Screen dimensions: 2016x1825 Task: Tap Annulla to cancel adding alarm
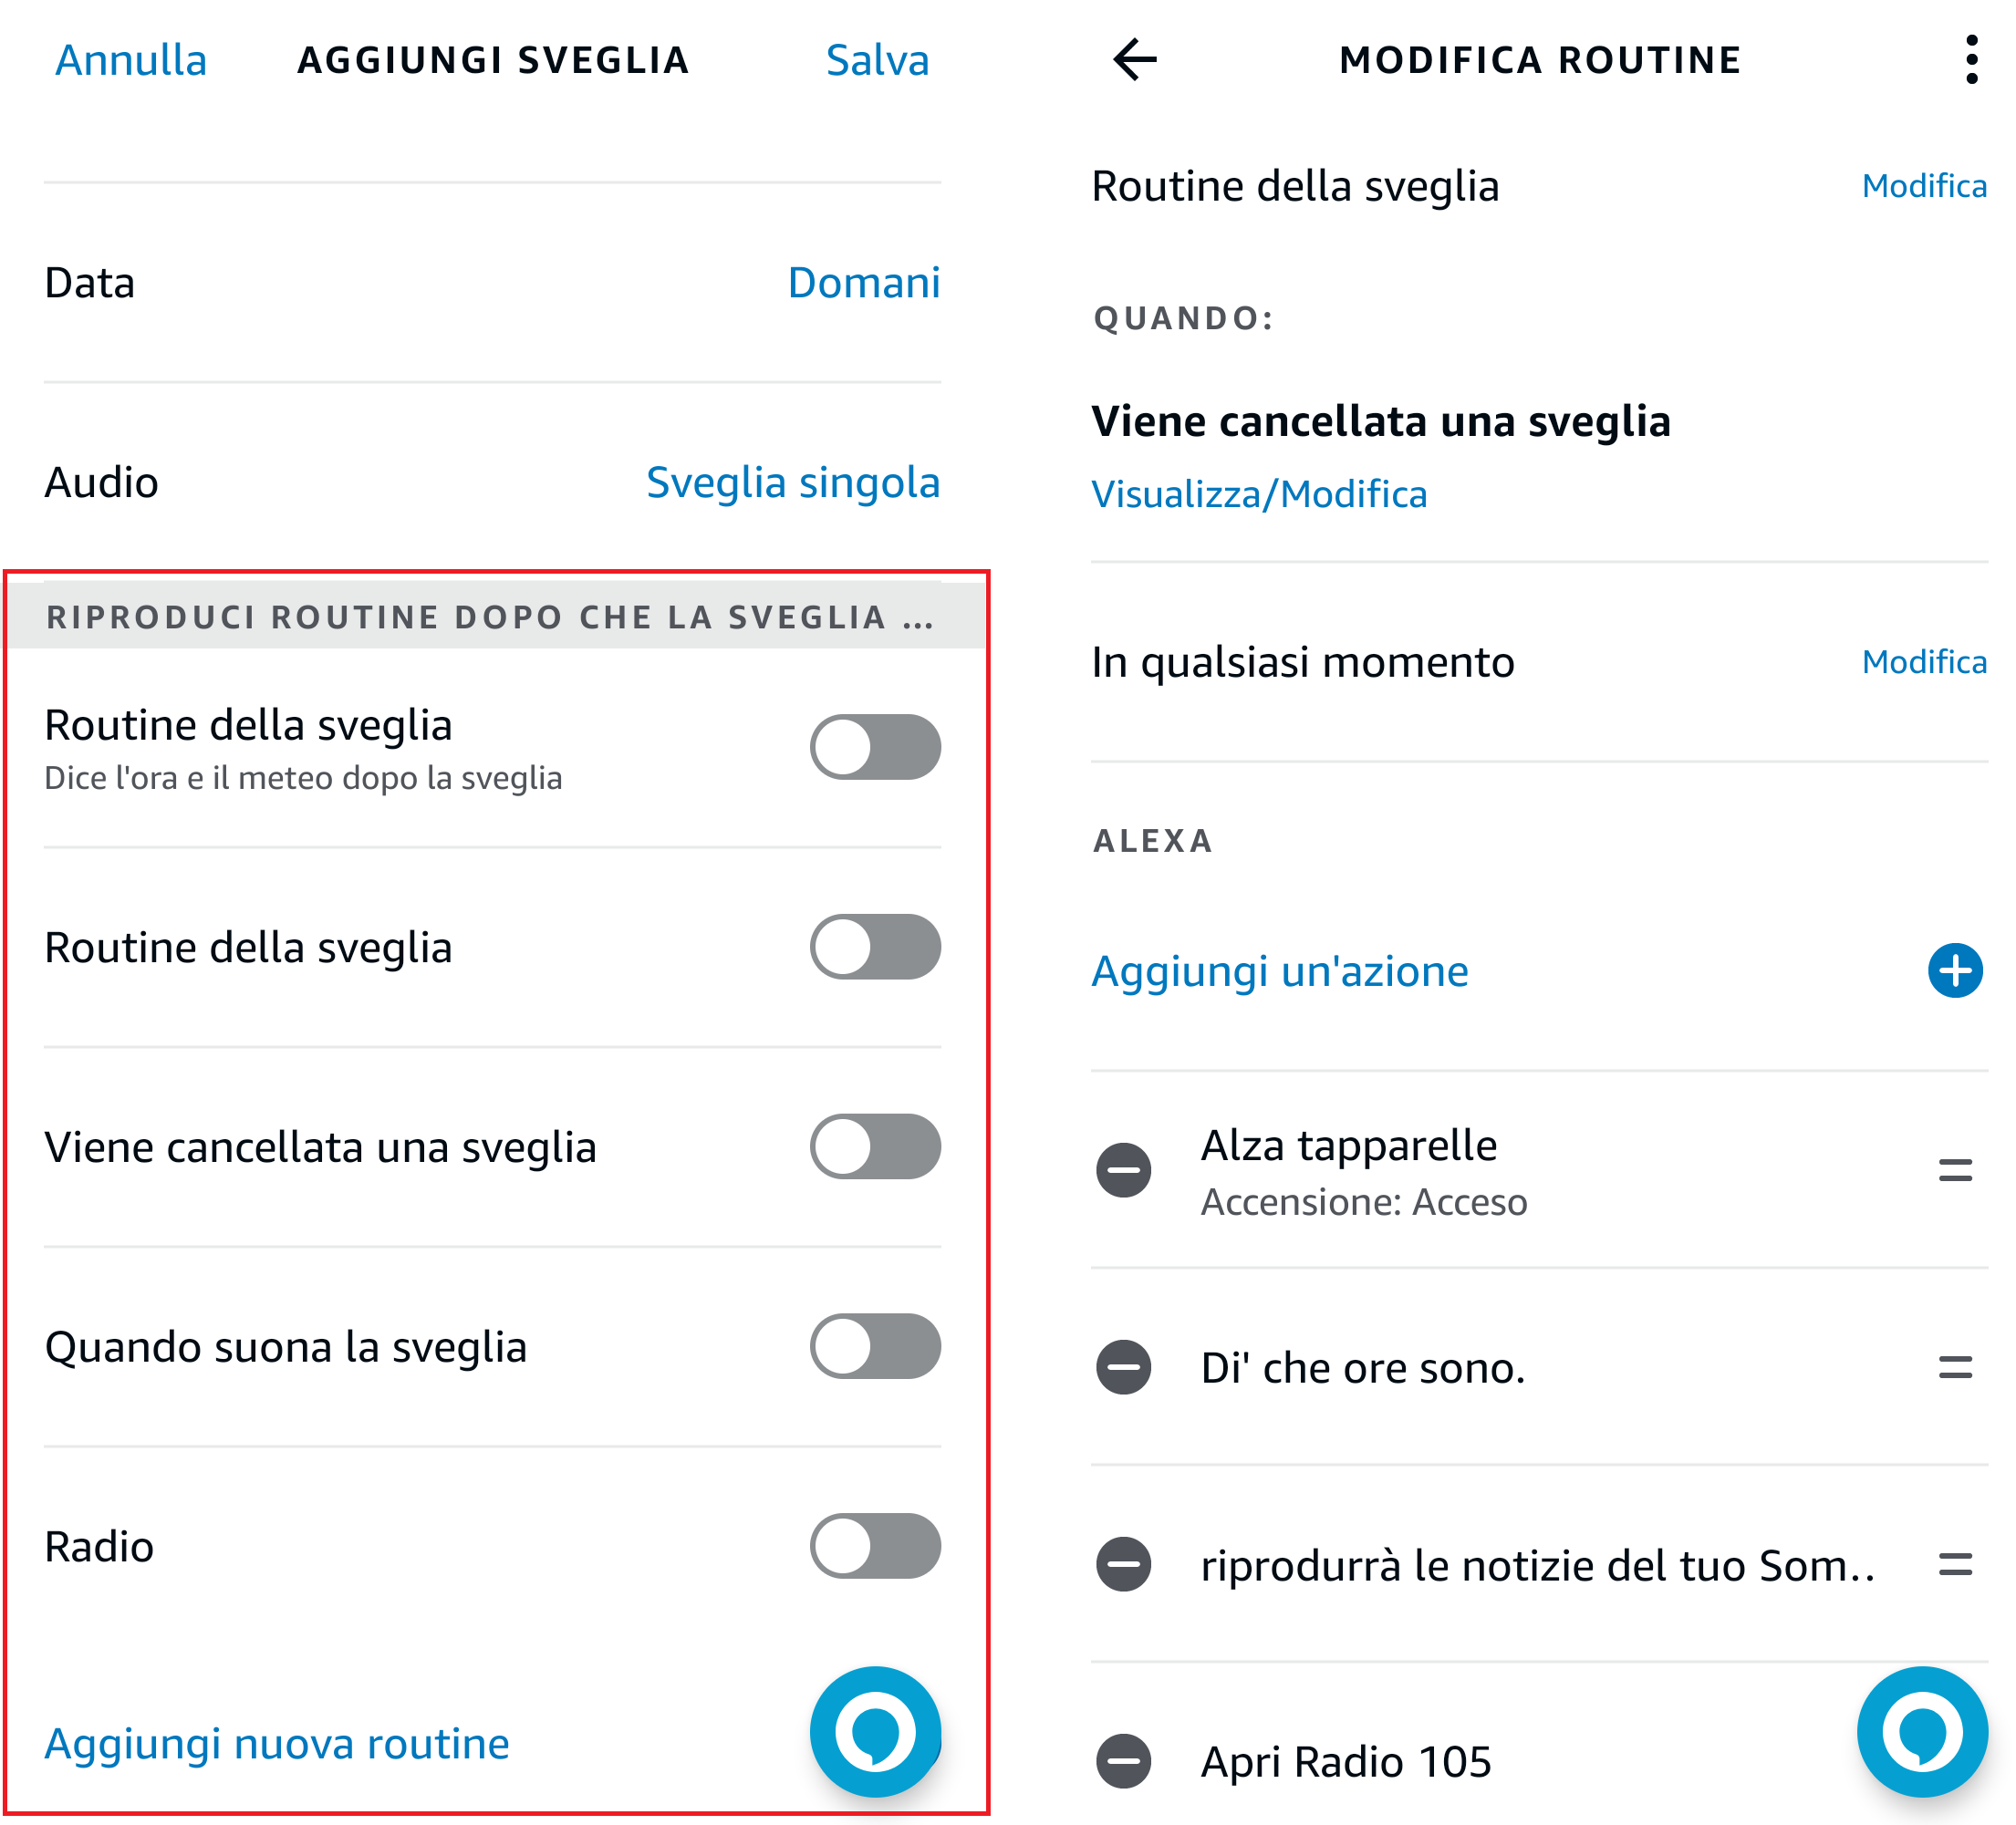point(131,60)
